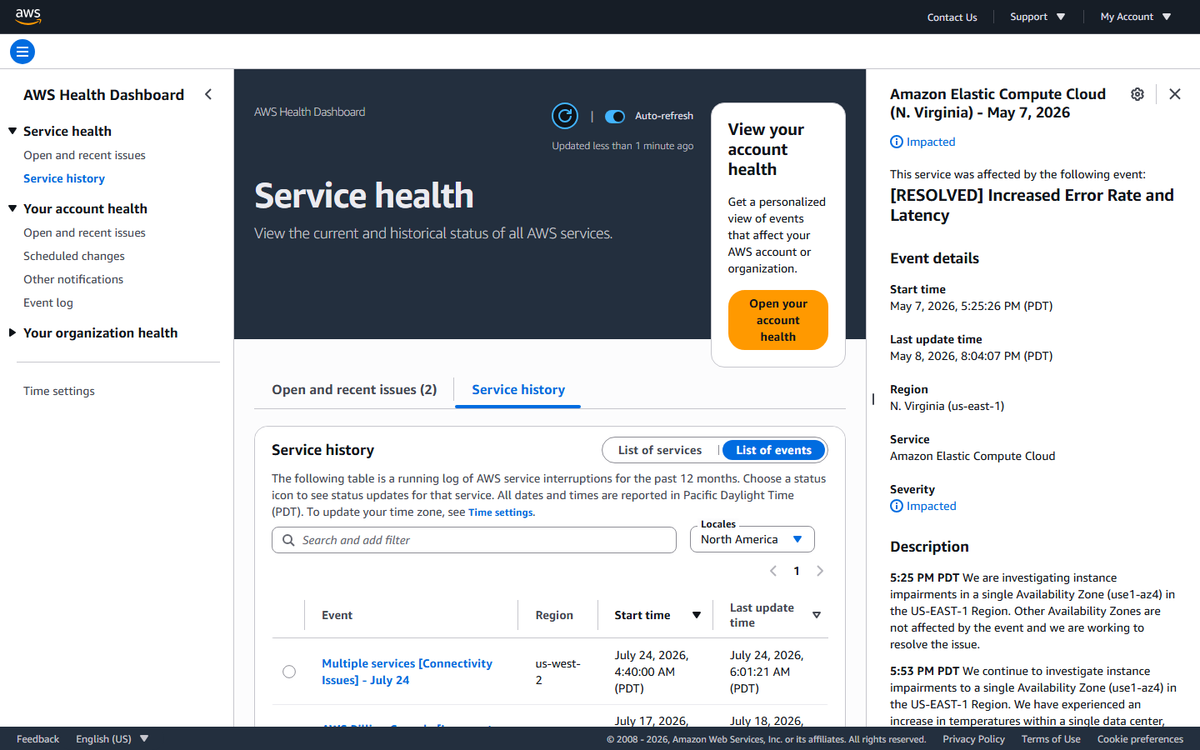The image size is (1200, 750).
Task: Go to the AWS logo home
Action: (x=28, y=16)
